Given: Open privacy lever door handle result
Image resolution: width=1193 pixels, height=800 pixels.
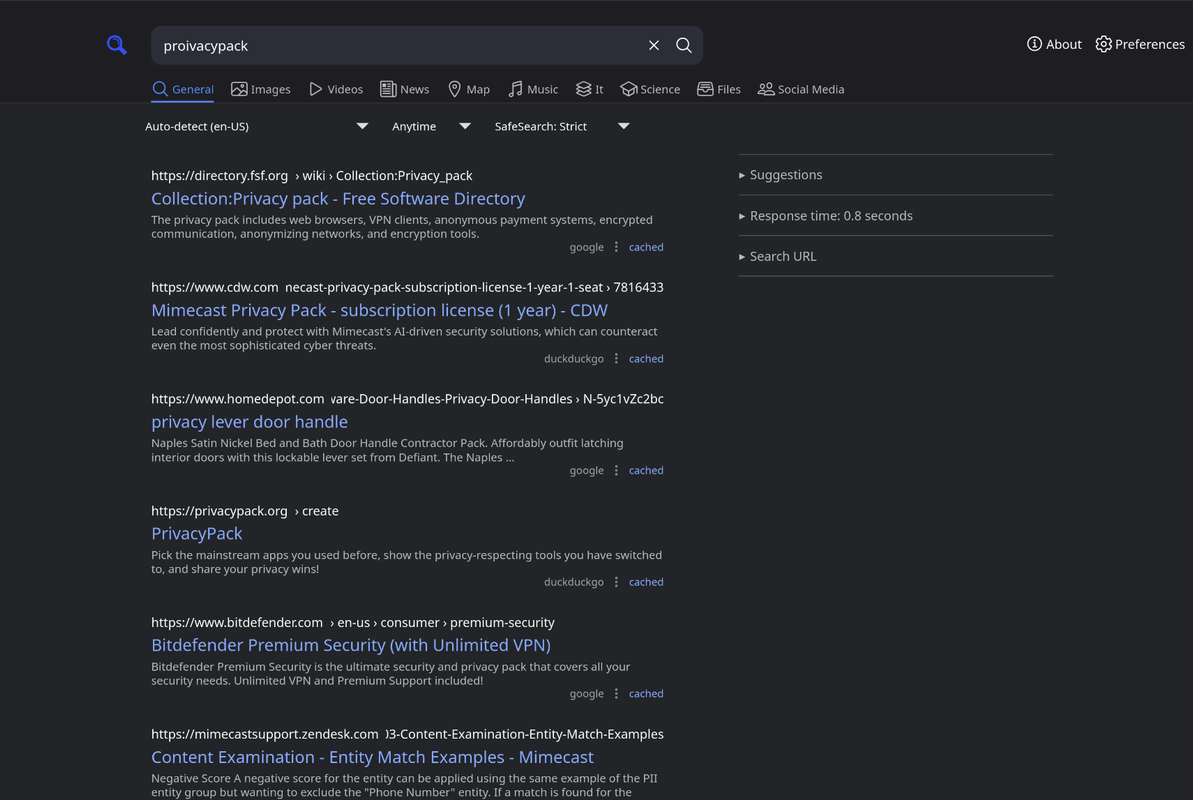Looking at the screenshot, I should click(x=249, y=422).
